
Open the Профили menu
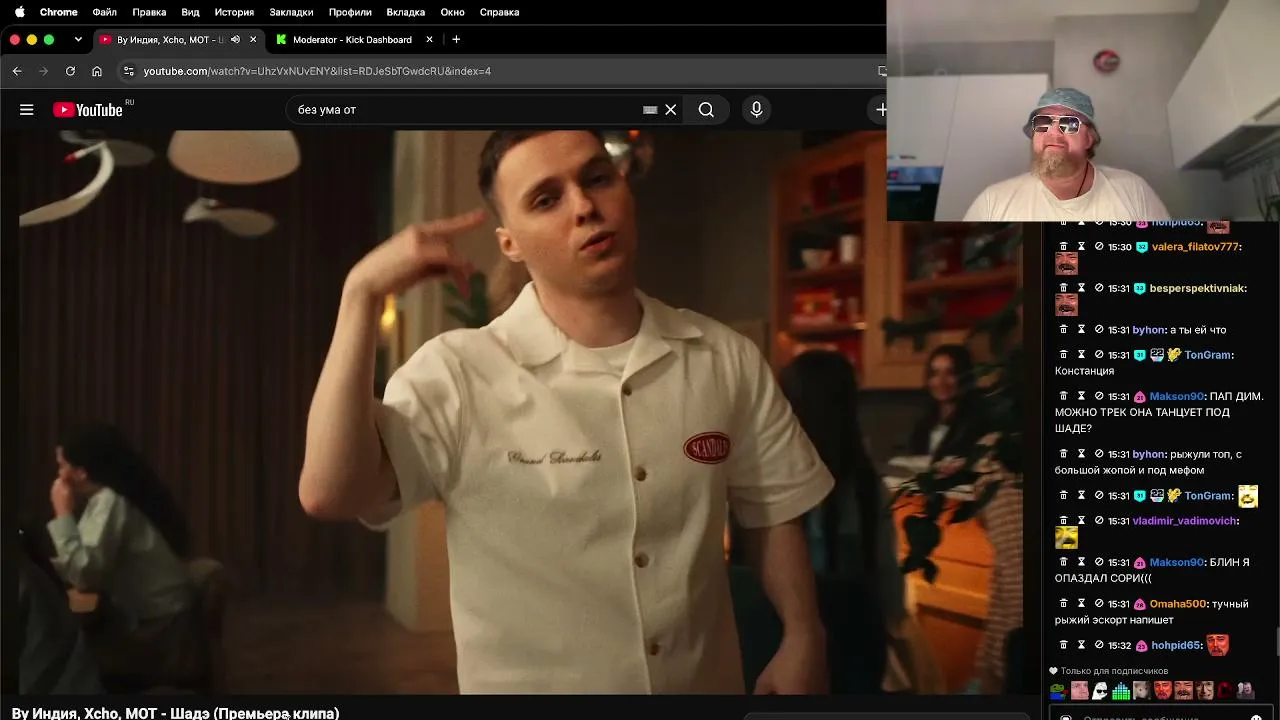coord(350,12)
